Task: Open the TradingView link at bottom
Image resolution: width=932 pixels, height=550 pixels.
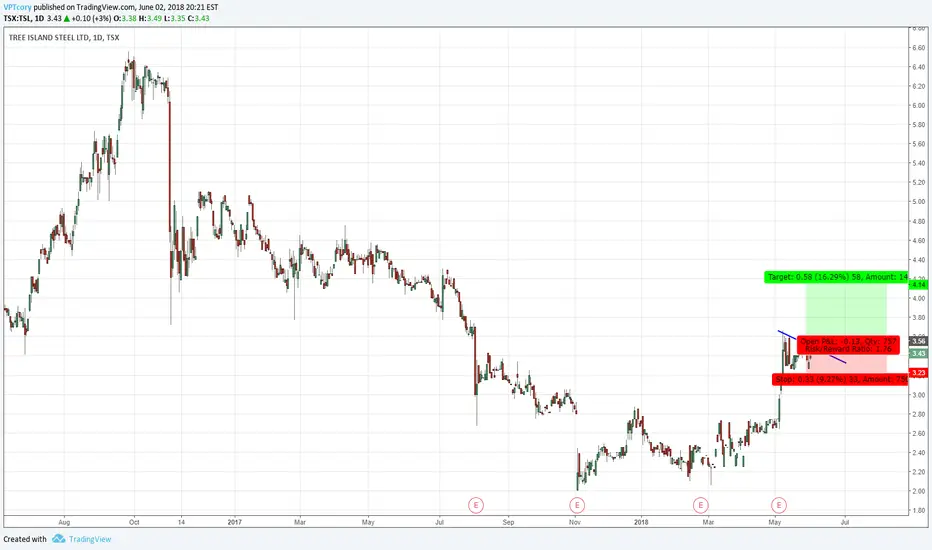Action: [90, 539]
